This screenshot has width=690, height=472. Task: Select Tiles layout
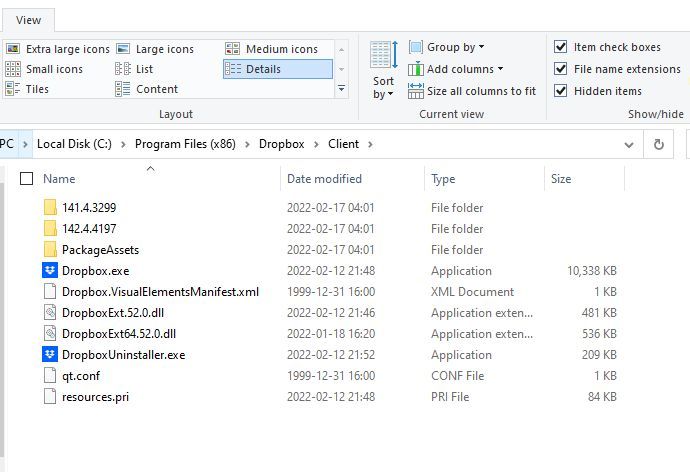click(x=27, y=89)
